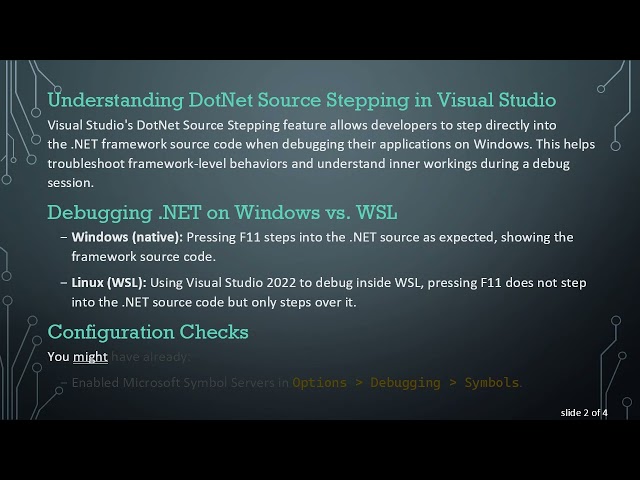Viewport: 640px width, 480px height.
Task: Click the heading "Debugging .NET on Windows vs. WSL"
Action: pyautogui.click(x=222, y=213)
